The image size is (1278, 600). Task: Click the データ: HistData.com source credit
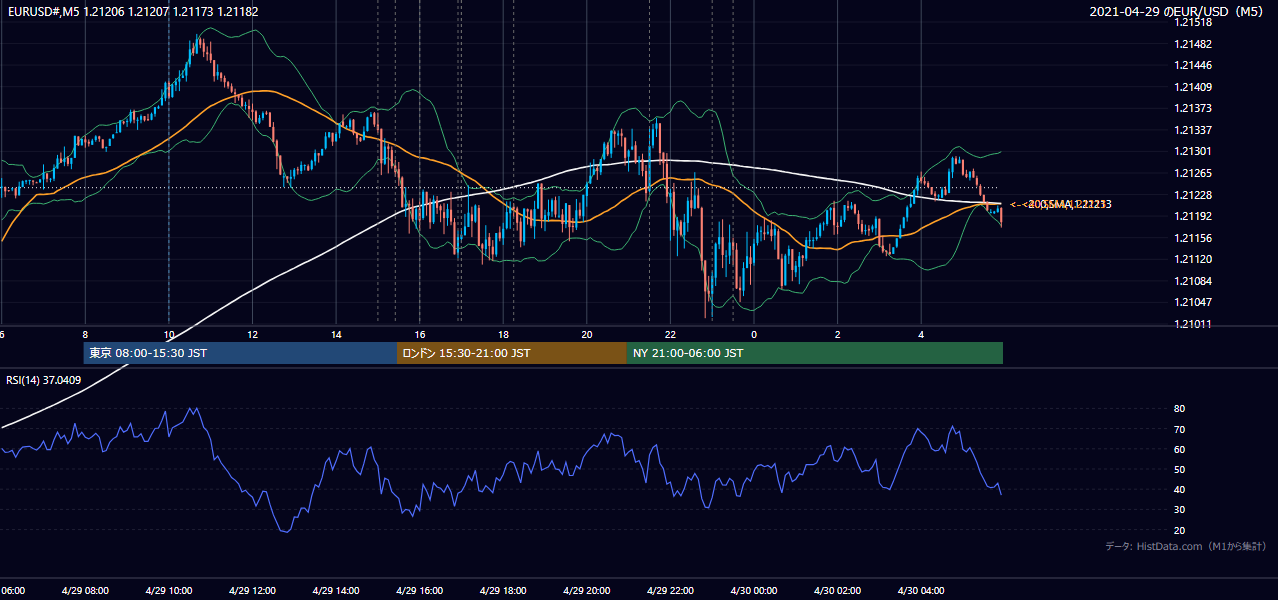pos(1186,546)
